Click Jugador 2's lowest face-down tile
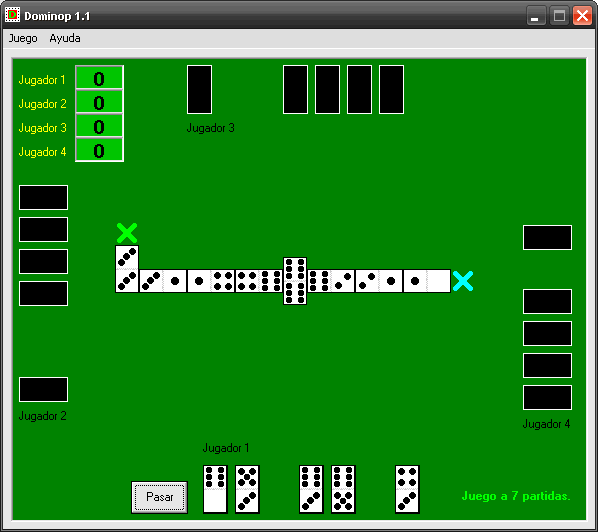Screen dimensions: 598x532 pos(43,389)
